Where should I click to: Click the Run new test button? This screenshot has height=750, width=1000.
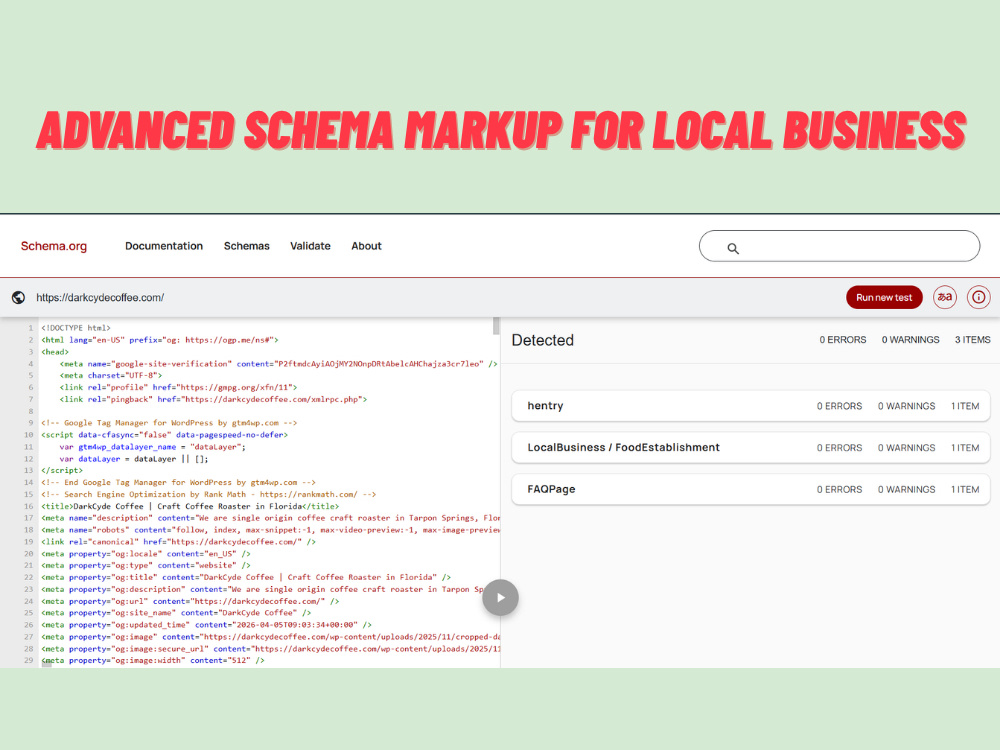click(x=884, y=298)
